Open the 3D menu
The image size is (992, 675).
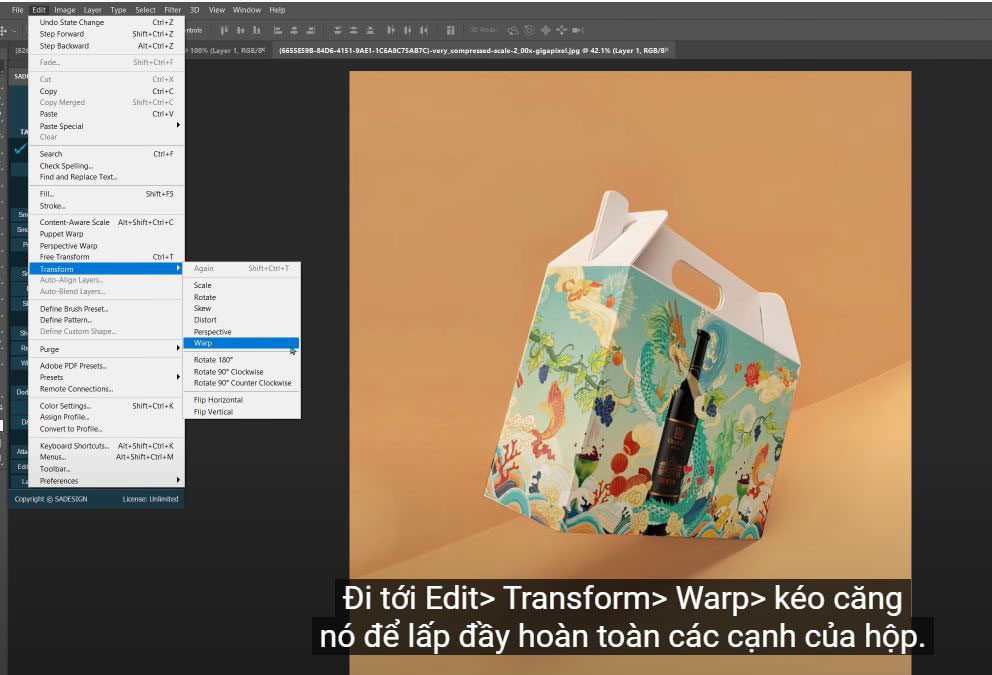click(195, 9)
